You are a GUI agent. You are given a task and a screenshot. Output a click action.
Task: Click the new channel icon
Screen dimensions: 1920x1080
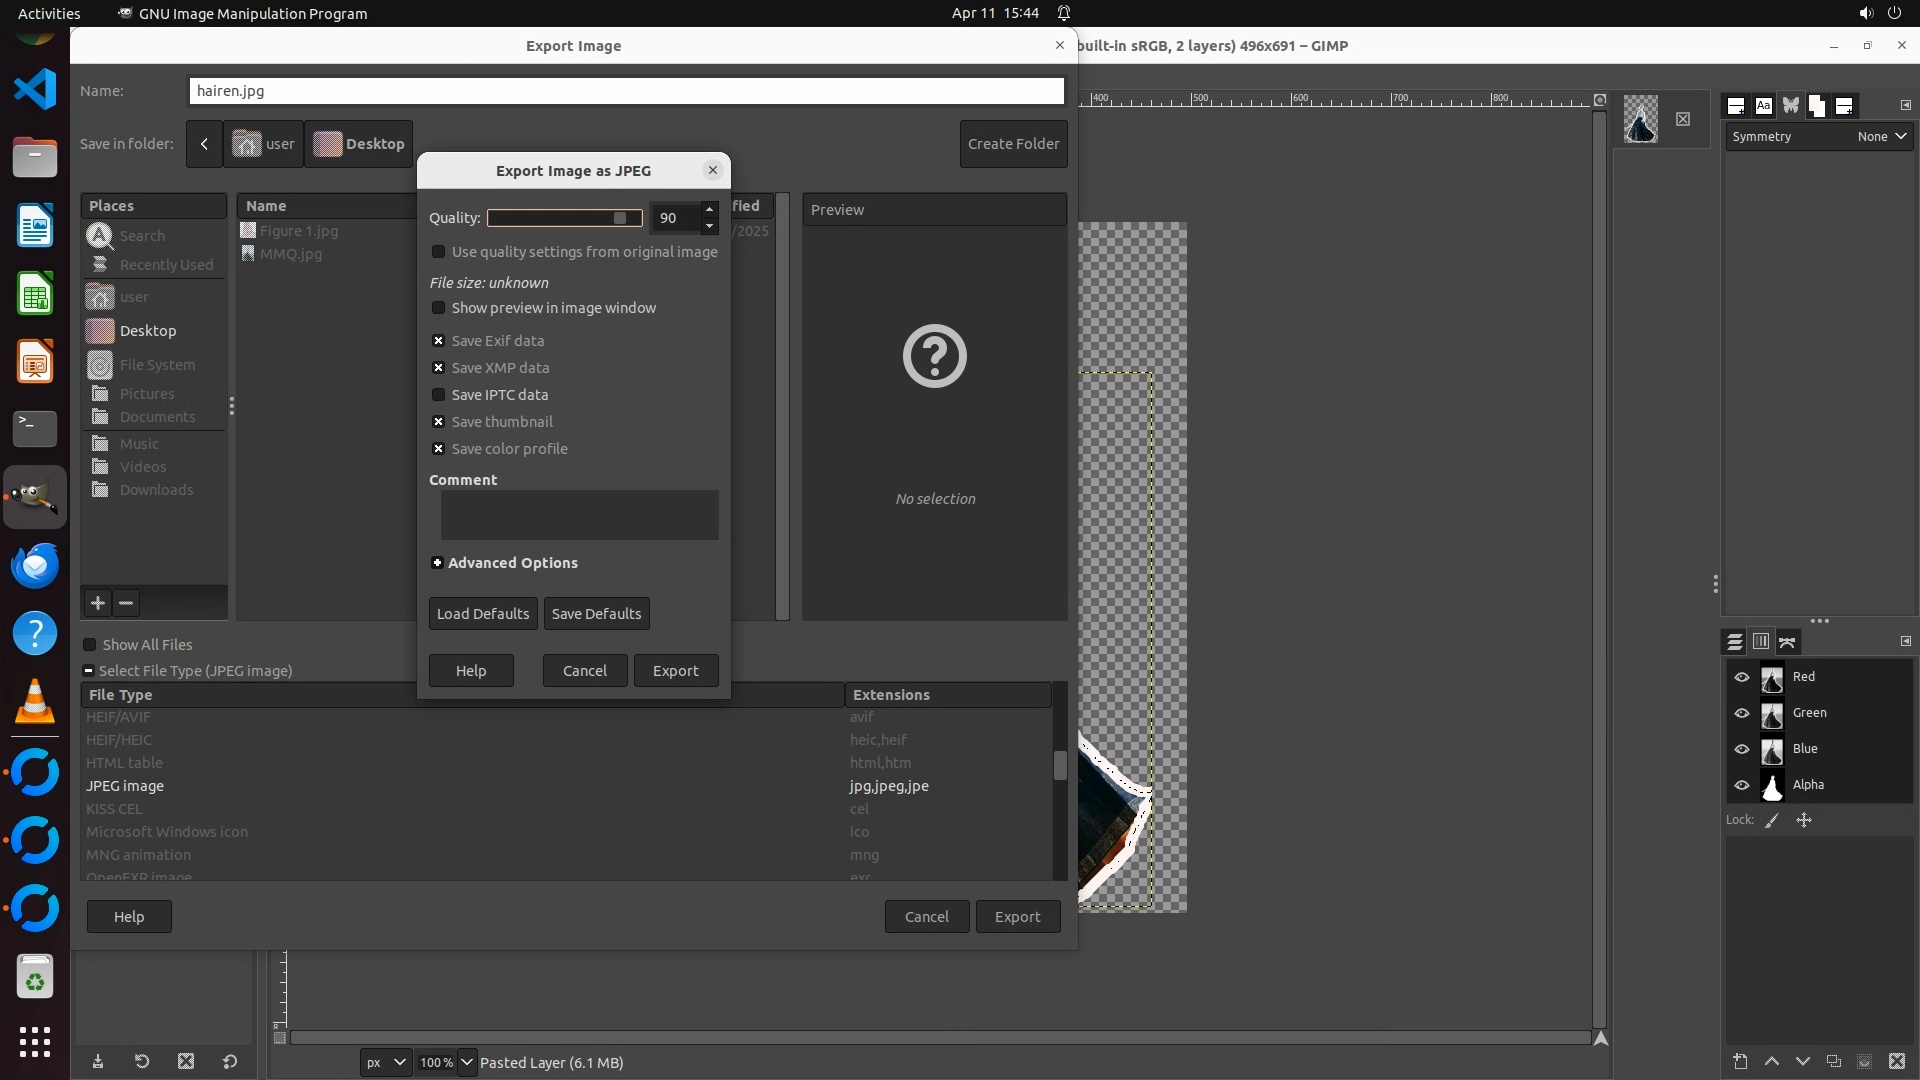tap(1740, 1062)
